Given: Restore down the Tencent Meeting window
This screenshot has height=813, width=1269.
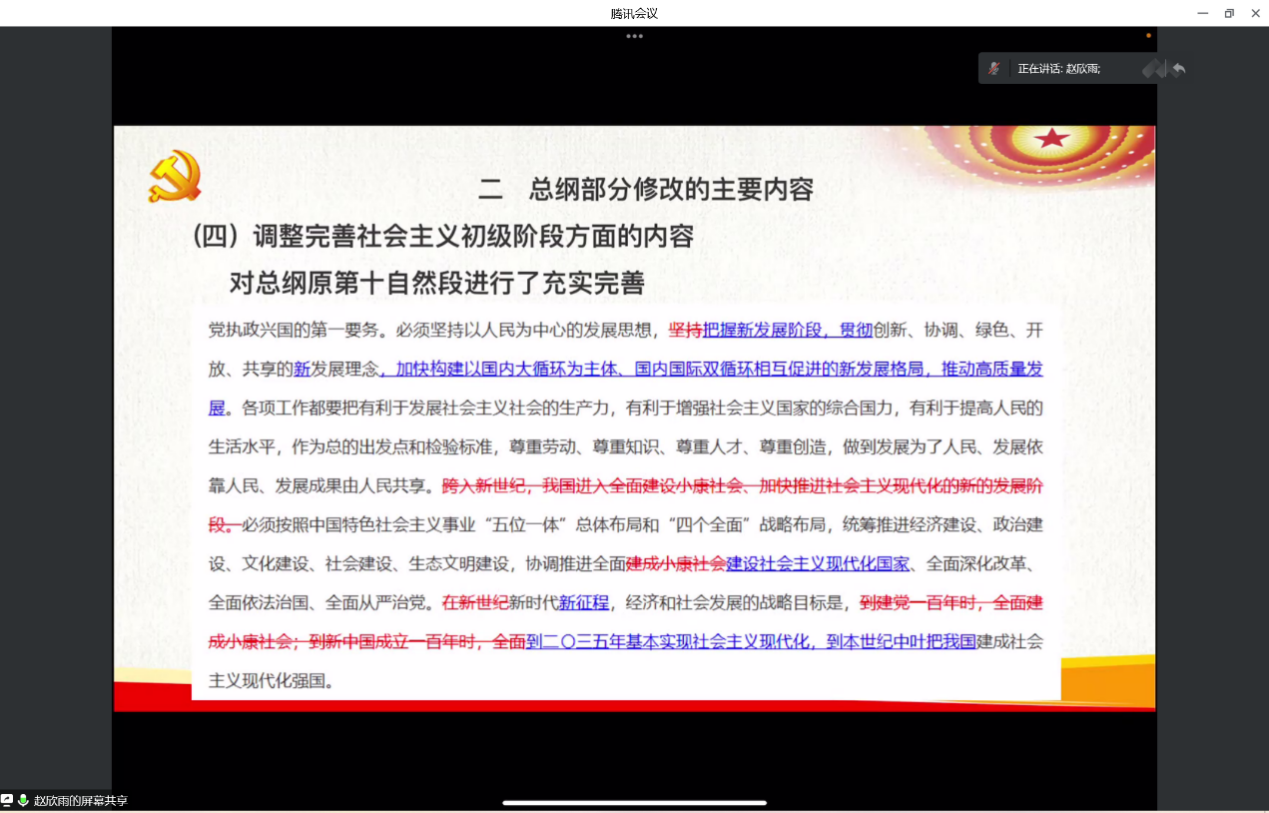Looking at the screenshot, I should [x=1229, y=13].
